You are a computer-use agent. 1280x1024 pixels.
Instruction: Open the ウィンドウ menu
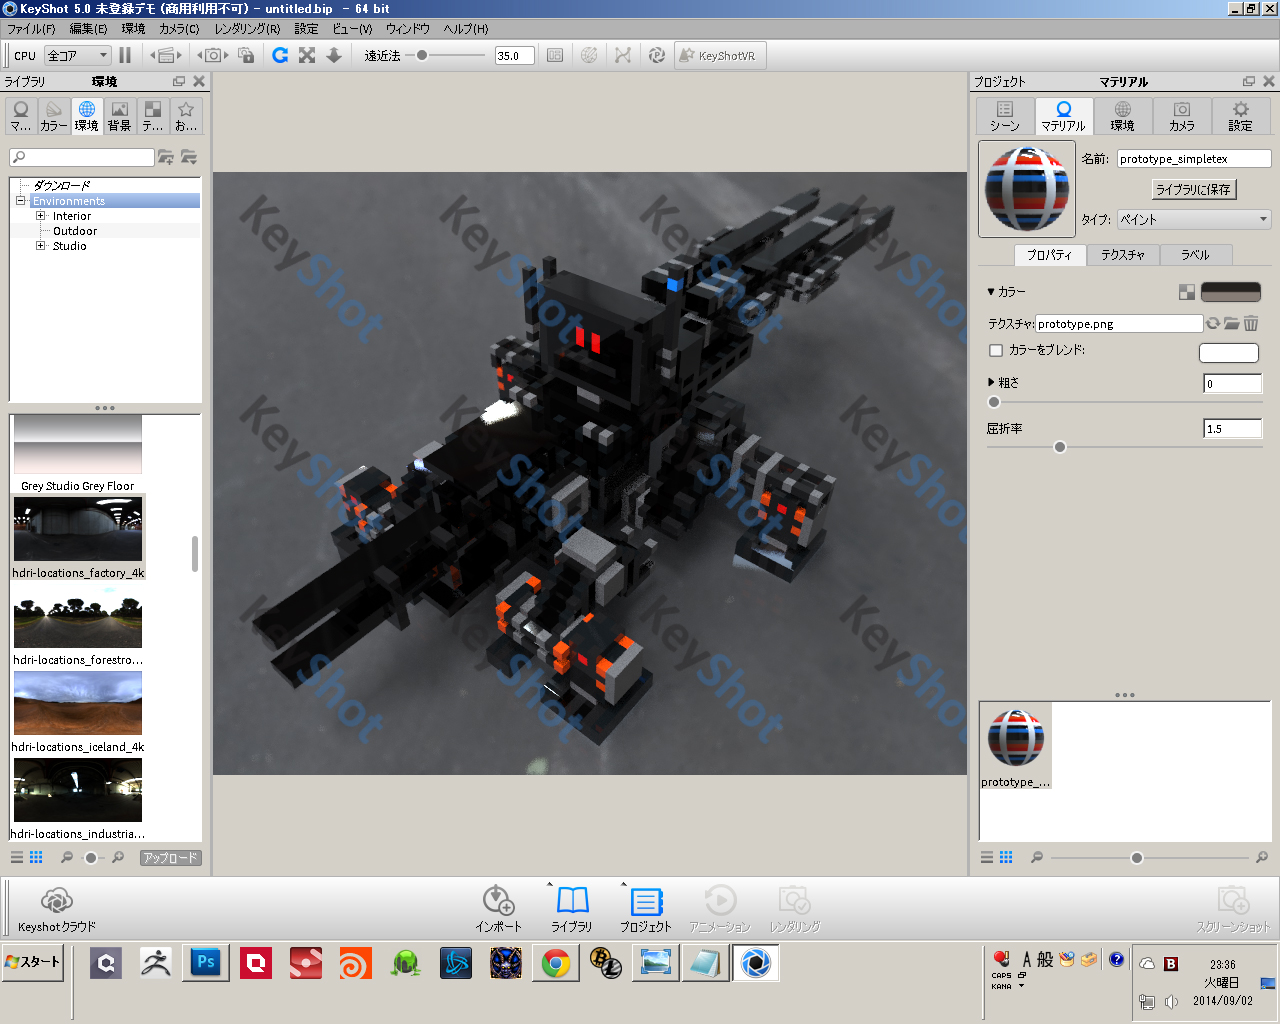click(x=408, y=29)
